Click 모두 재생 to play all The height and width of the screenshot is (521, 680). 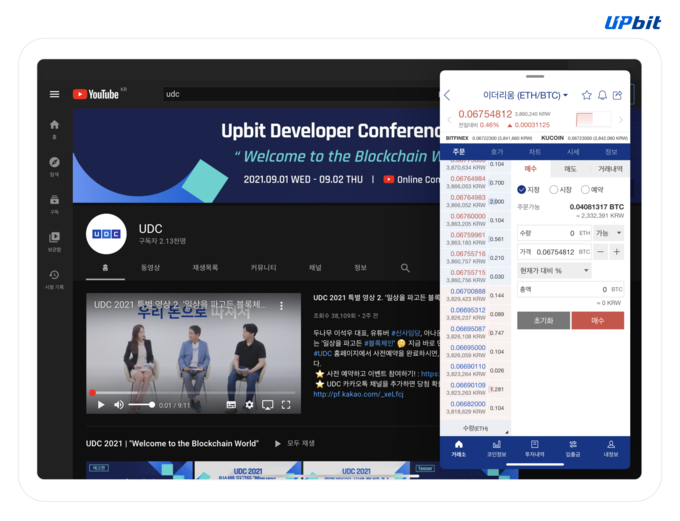[295, 443]
